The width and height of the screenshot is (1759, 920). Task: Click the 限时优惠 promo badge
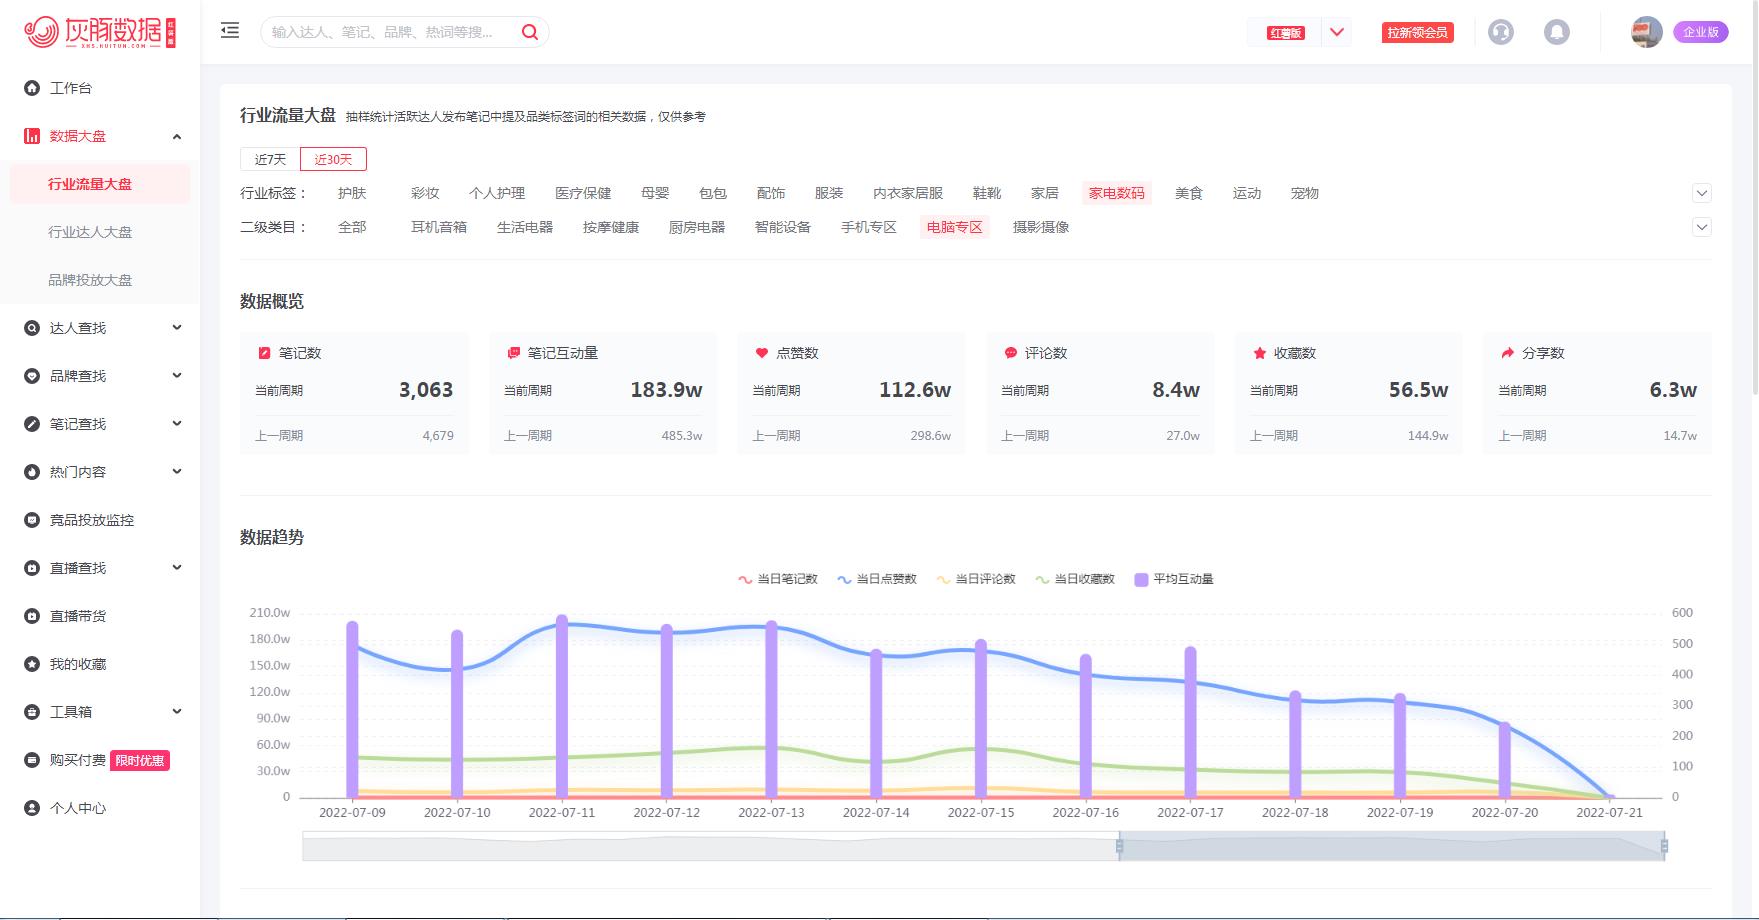click(140, 760)
